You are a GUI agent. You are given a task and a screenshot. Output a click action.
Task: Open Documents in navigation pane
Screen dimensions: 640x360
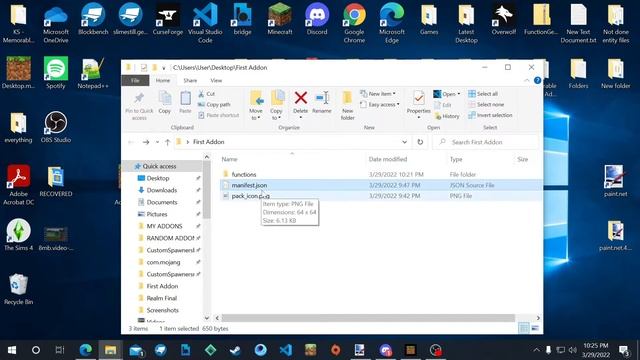pyautogui.click(x=162, y=202)
